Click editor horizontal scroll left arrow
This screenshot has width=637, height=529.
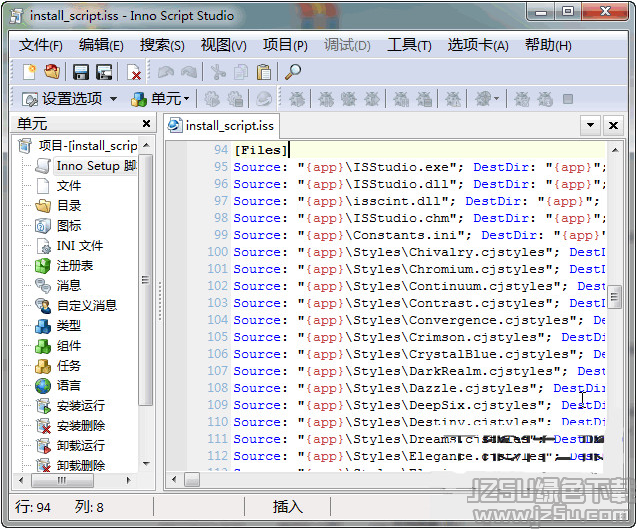pos(174,479)
